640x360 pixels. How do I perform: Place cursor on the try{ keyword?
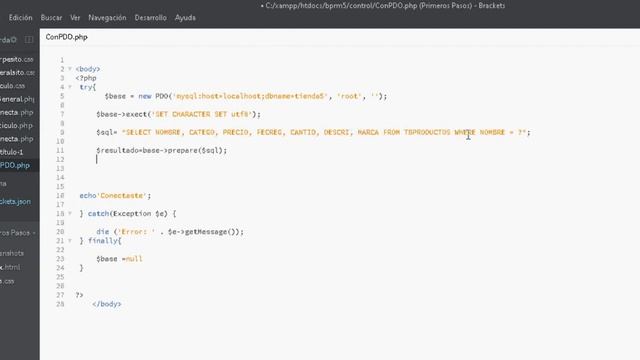click(88, 87)
